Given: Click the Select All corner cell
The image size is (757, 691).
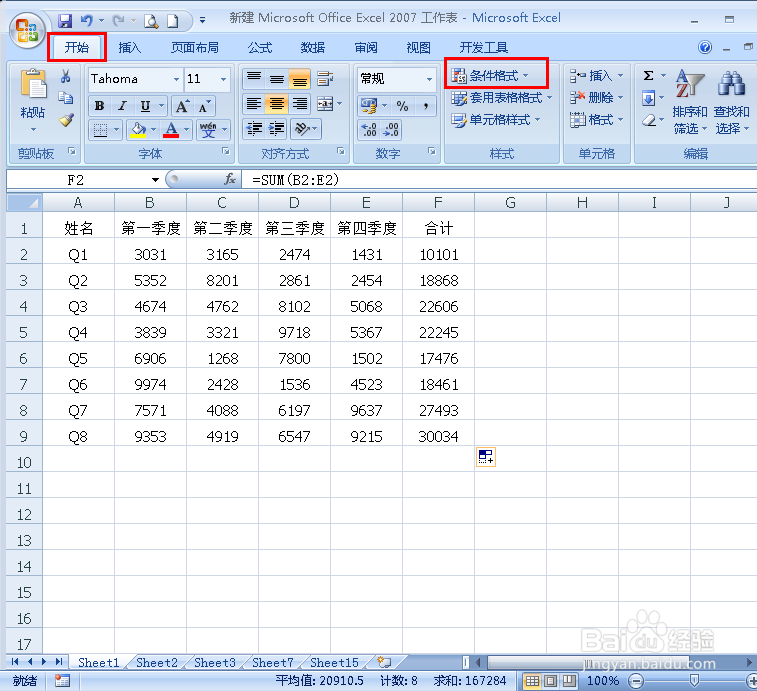Looking at the screenshot, I should coord(25,202).
